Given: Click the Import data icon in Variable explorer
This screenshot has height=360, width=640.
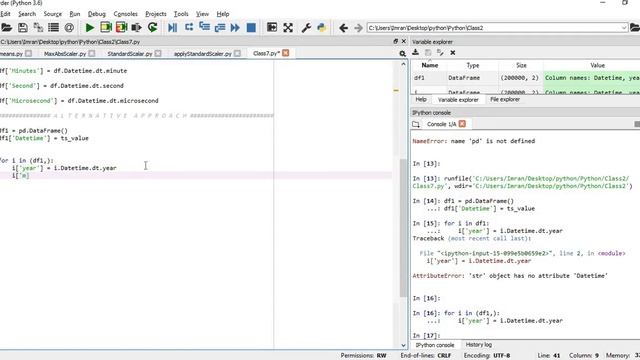Looking at the screenshot, I should [416, 52].
